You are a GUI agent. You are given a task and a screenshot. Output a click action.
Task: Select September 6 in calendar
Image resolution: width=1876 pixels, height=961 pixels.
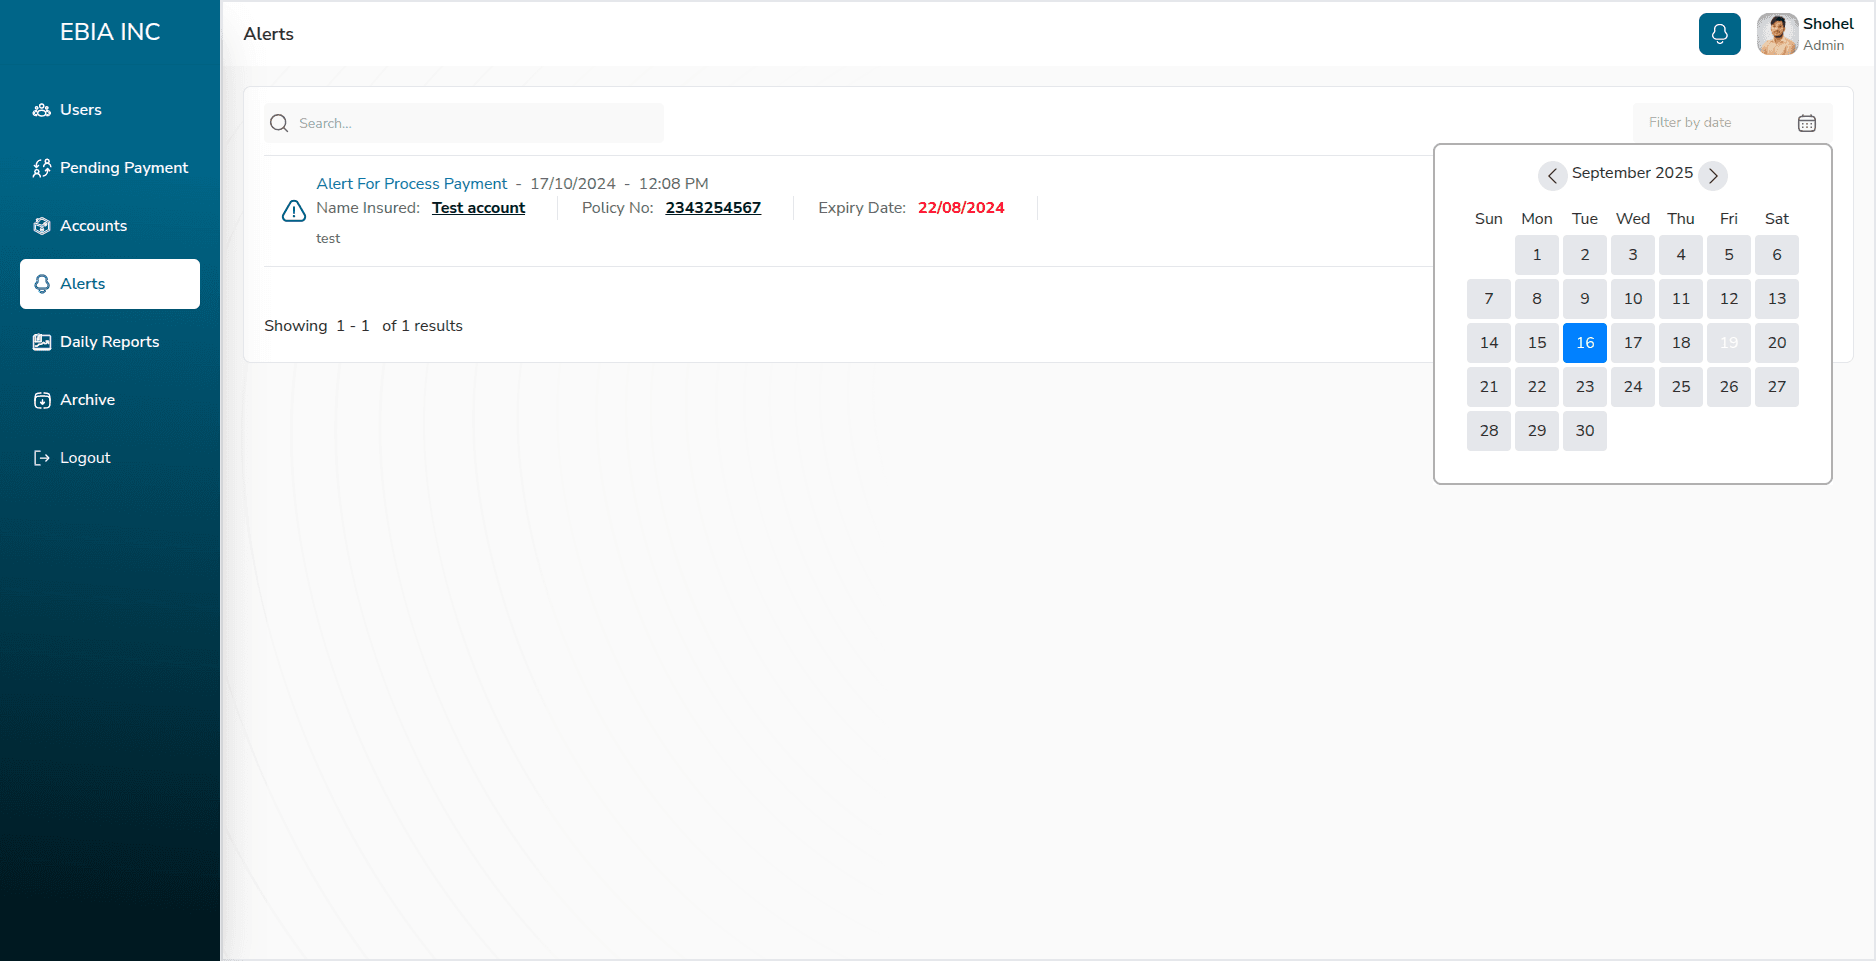pos(1777,255)
